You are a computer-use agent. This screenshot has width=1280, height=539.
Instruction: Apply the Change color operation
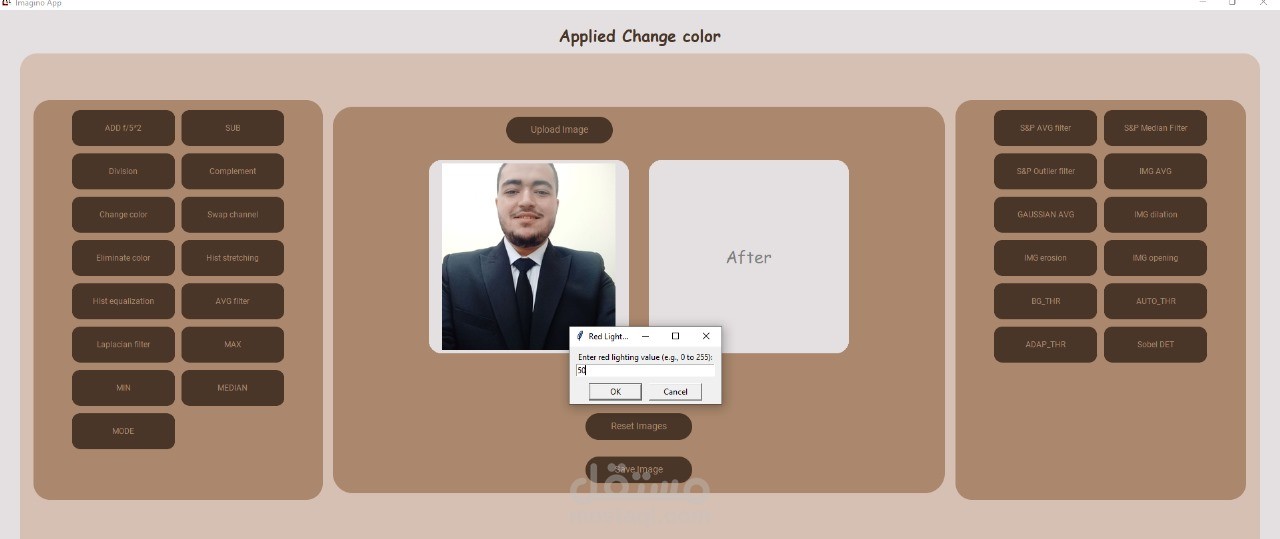123,215
